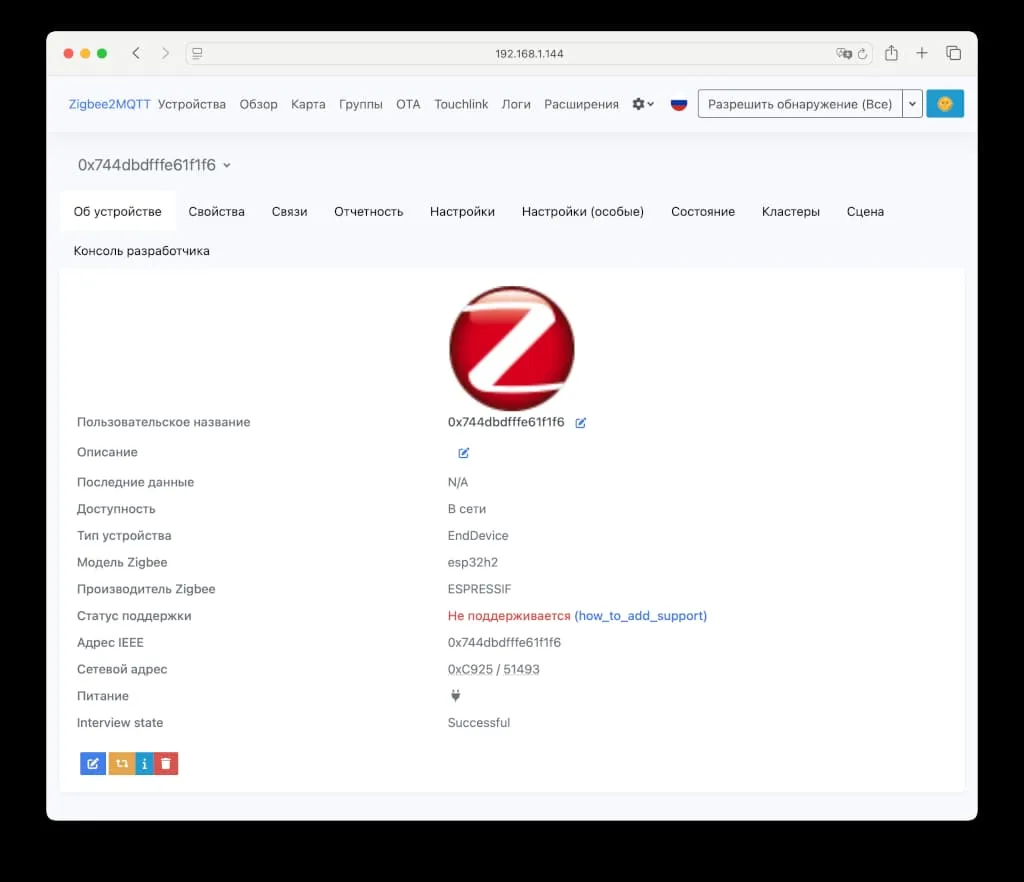1024x882 pixels.
Task: Go to Устройства in navbar
Action: (192, 104)
